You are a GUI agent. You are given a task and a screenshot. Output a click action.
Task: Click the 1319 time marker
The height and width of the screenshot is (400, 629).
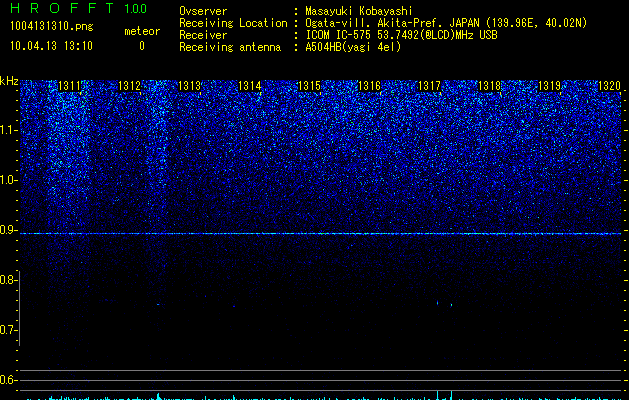pyautogui.click(x=549, y=86)
